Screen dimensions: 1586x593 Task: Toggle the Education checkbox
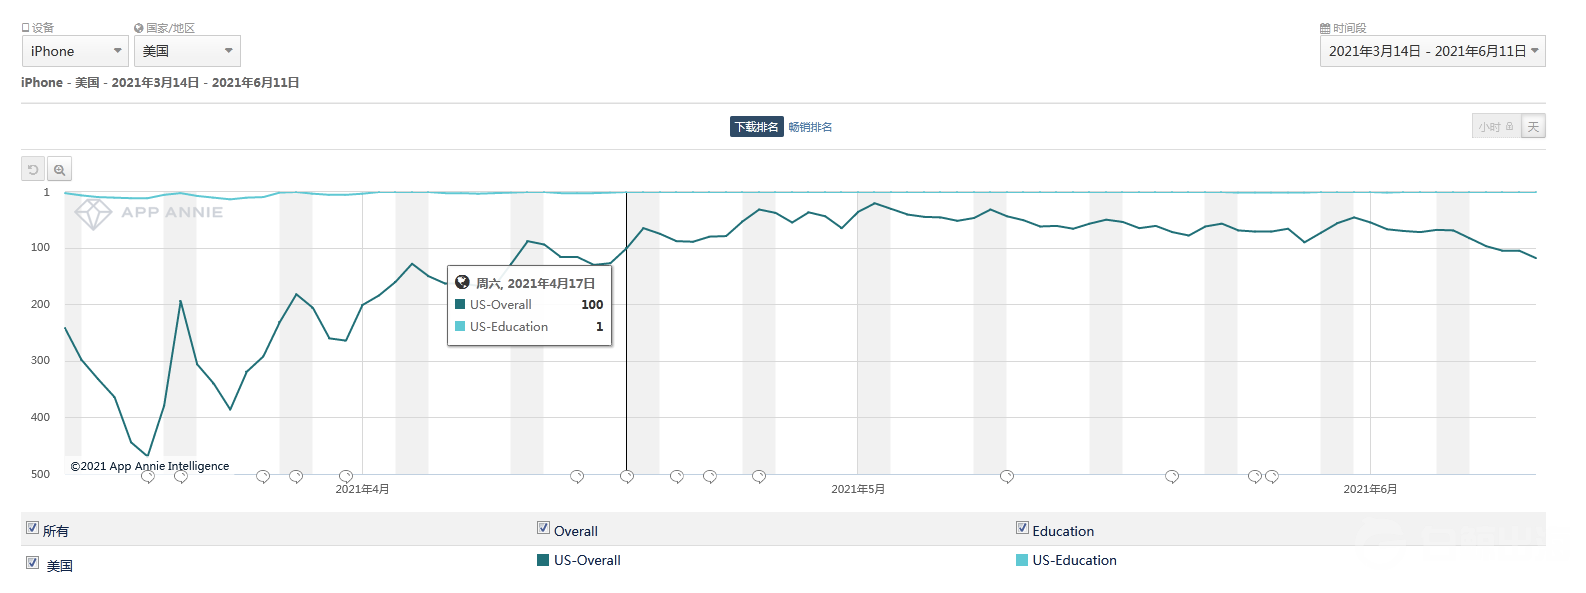tap(1022, 528)
